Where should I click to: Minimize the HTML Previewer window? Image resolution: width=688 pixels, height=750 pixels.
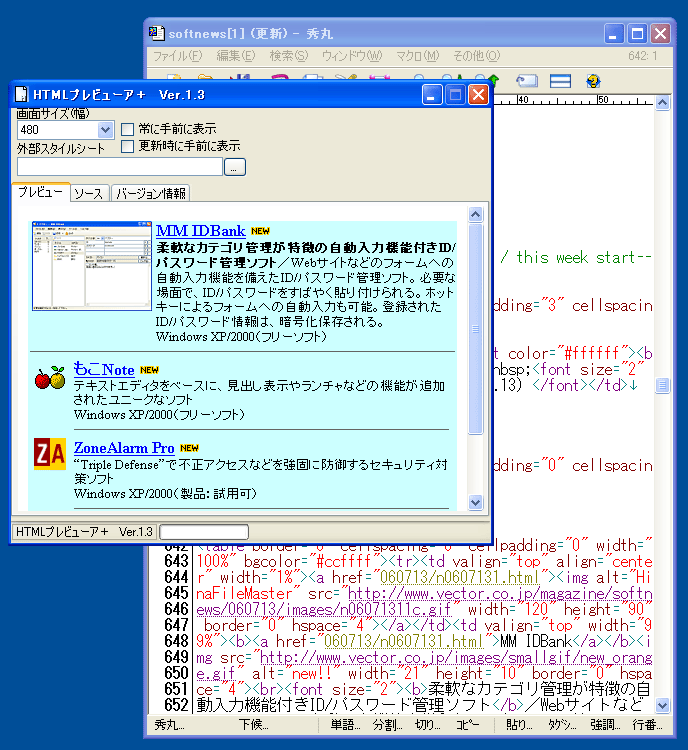pos(432,94)
